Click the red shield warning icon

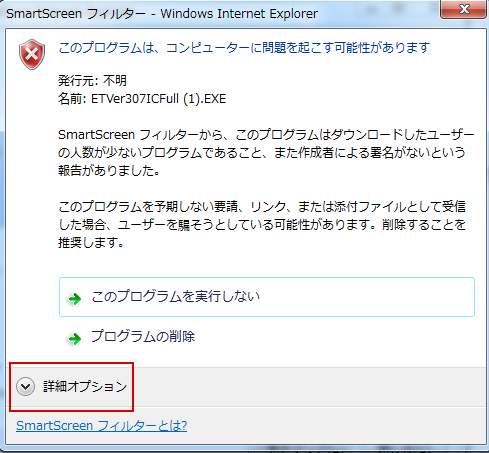pos(32,54)
